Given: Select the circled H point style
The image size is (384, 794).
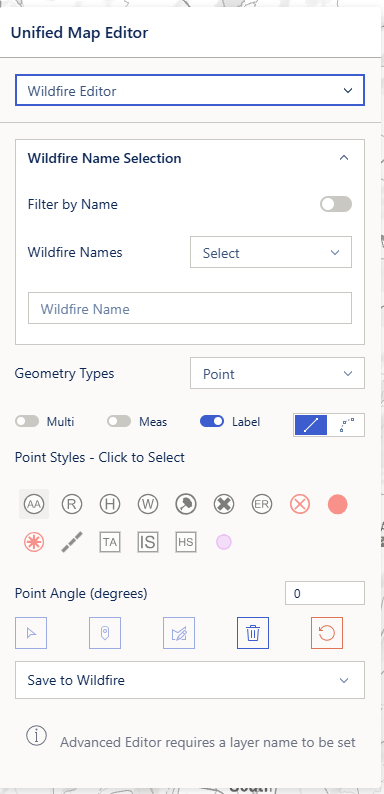Looking at the screenshot, I should pyautogui.click(x=110, y=504).
